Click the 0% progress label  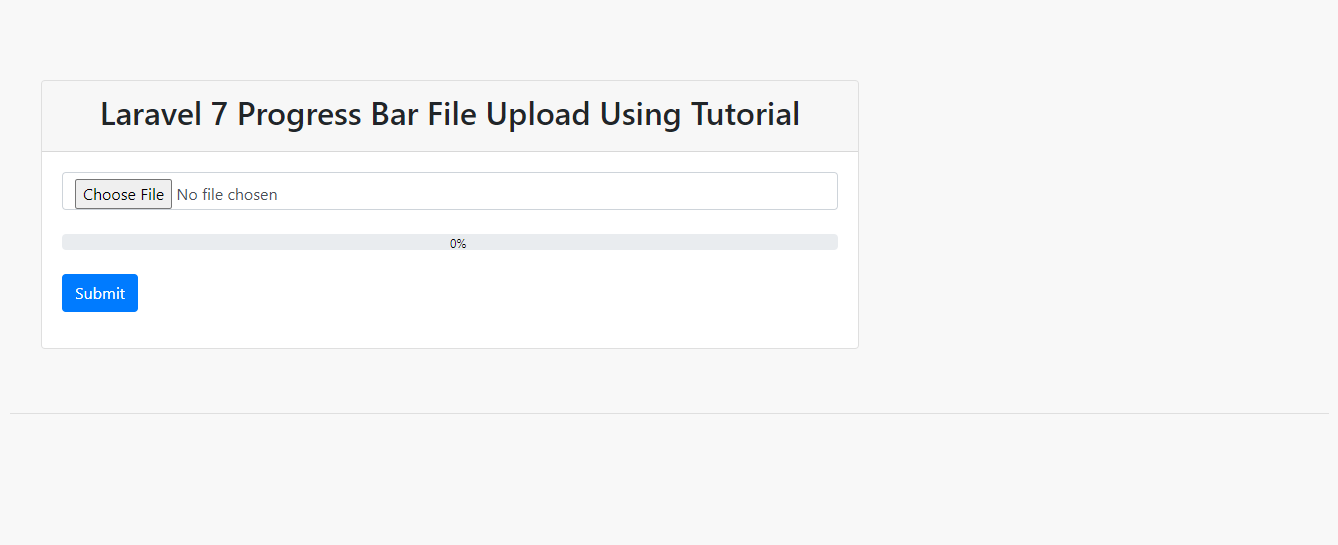458,243
